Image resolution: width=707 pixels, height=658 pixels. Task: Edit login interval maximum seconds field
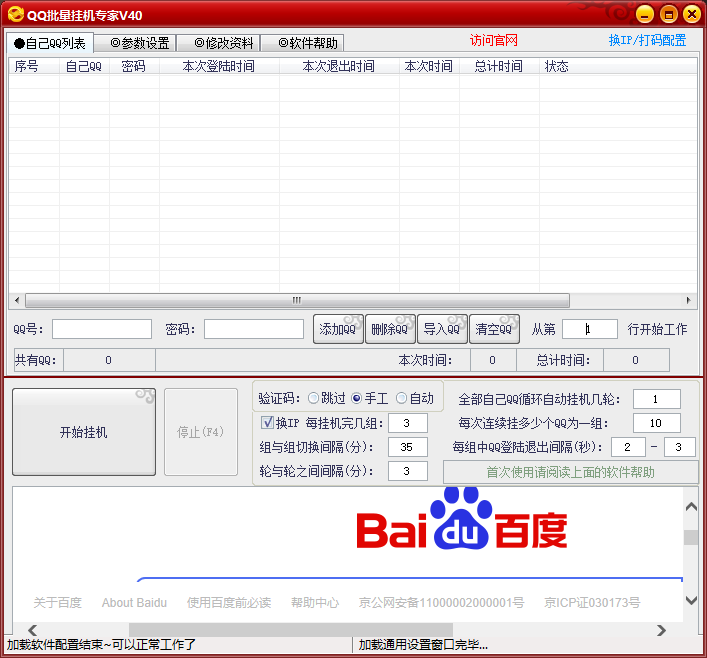(x=679, y=447)
